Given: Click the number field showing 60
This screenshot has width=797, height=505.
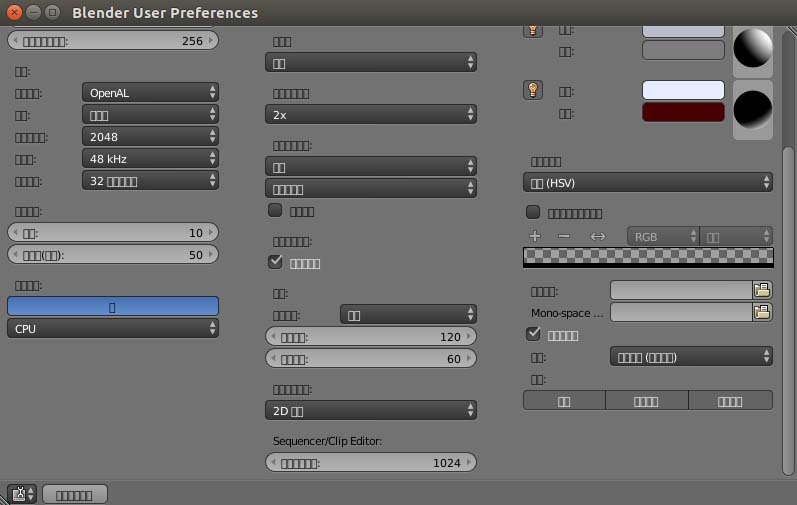Looking at the screenshot, I should 371,359.
